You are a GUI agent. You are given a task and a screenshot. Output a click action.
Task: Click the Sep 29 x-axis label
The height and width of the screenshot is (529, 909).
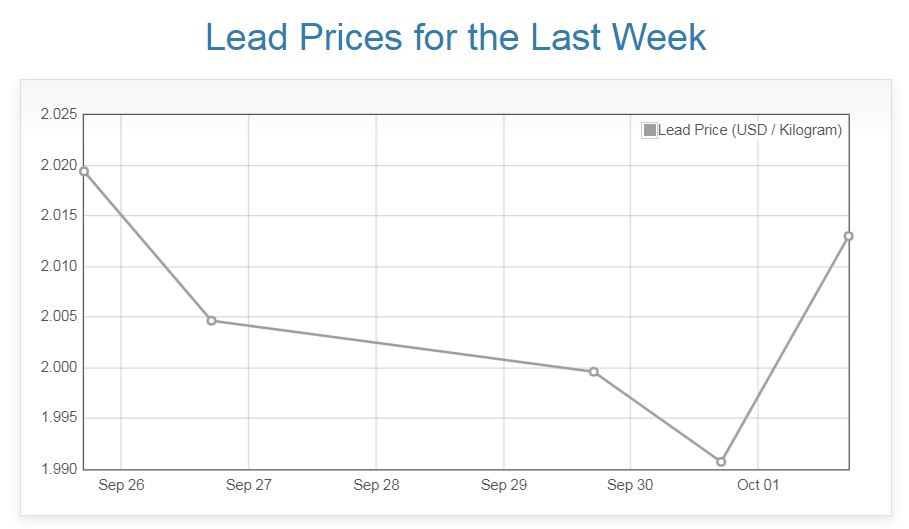(503, 486)
